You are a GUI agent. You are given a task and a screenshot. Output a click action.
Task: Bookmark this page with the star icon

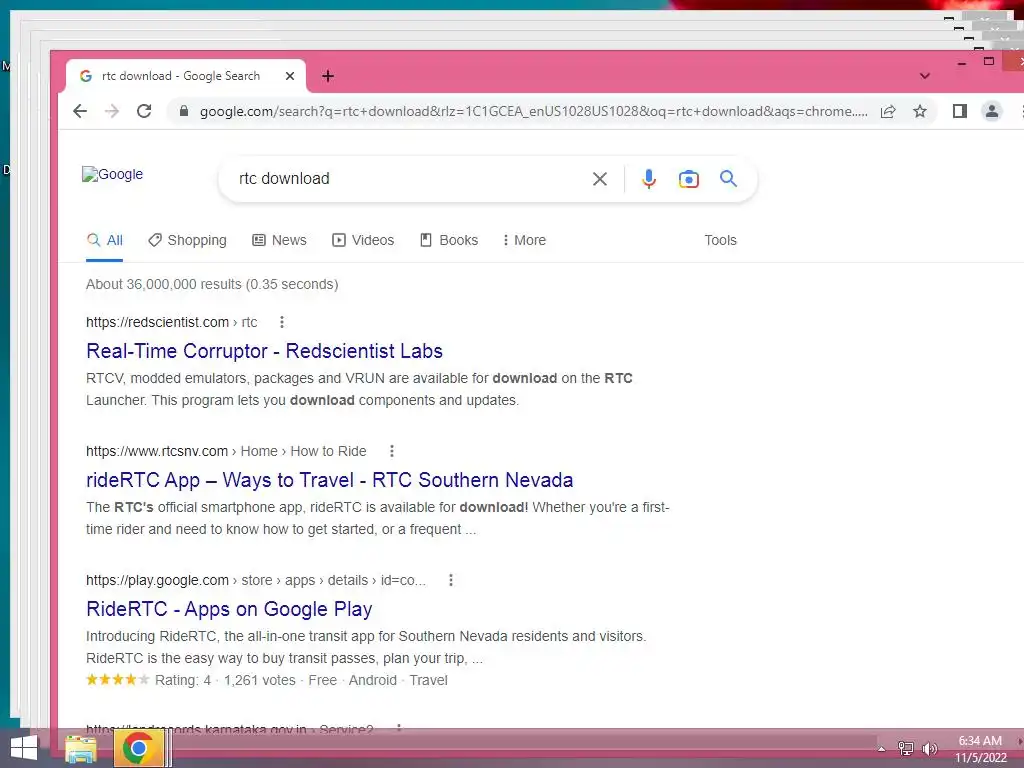coord(920,111)
